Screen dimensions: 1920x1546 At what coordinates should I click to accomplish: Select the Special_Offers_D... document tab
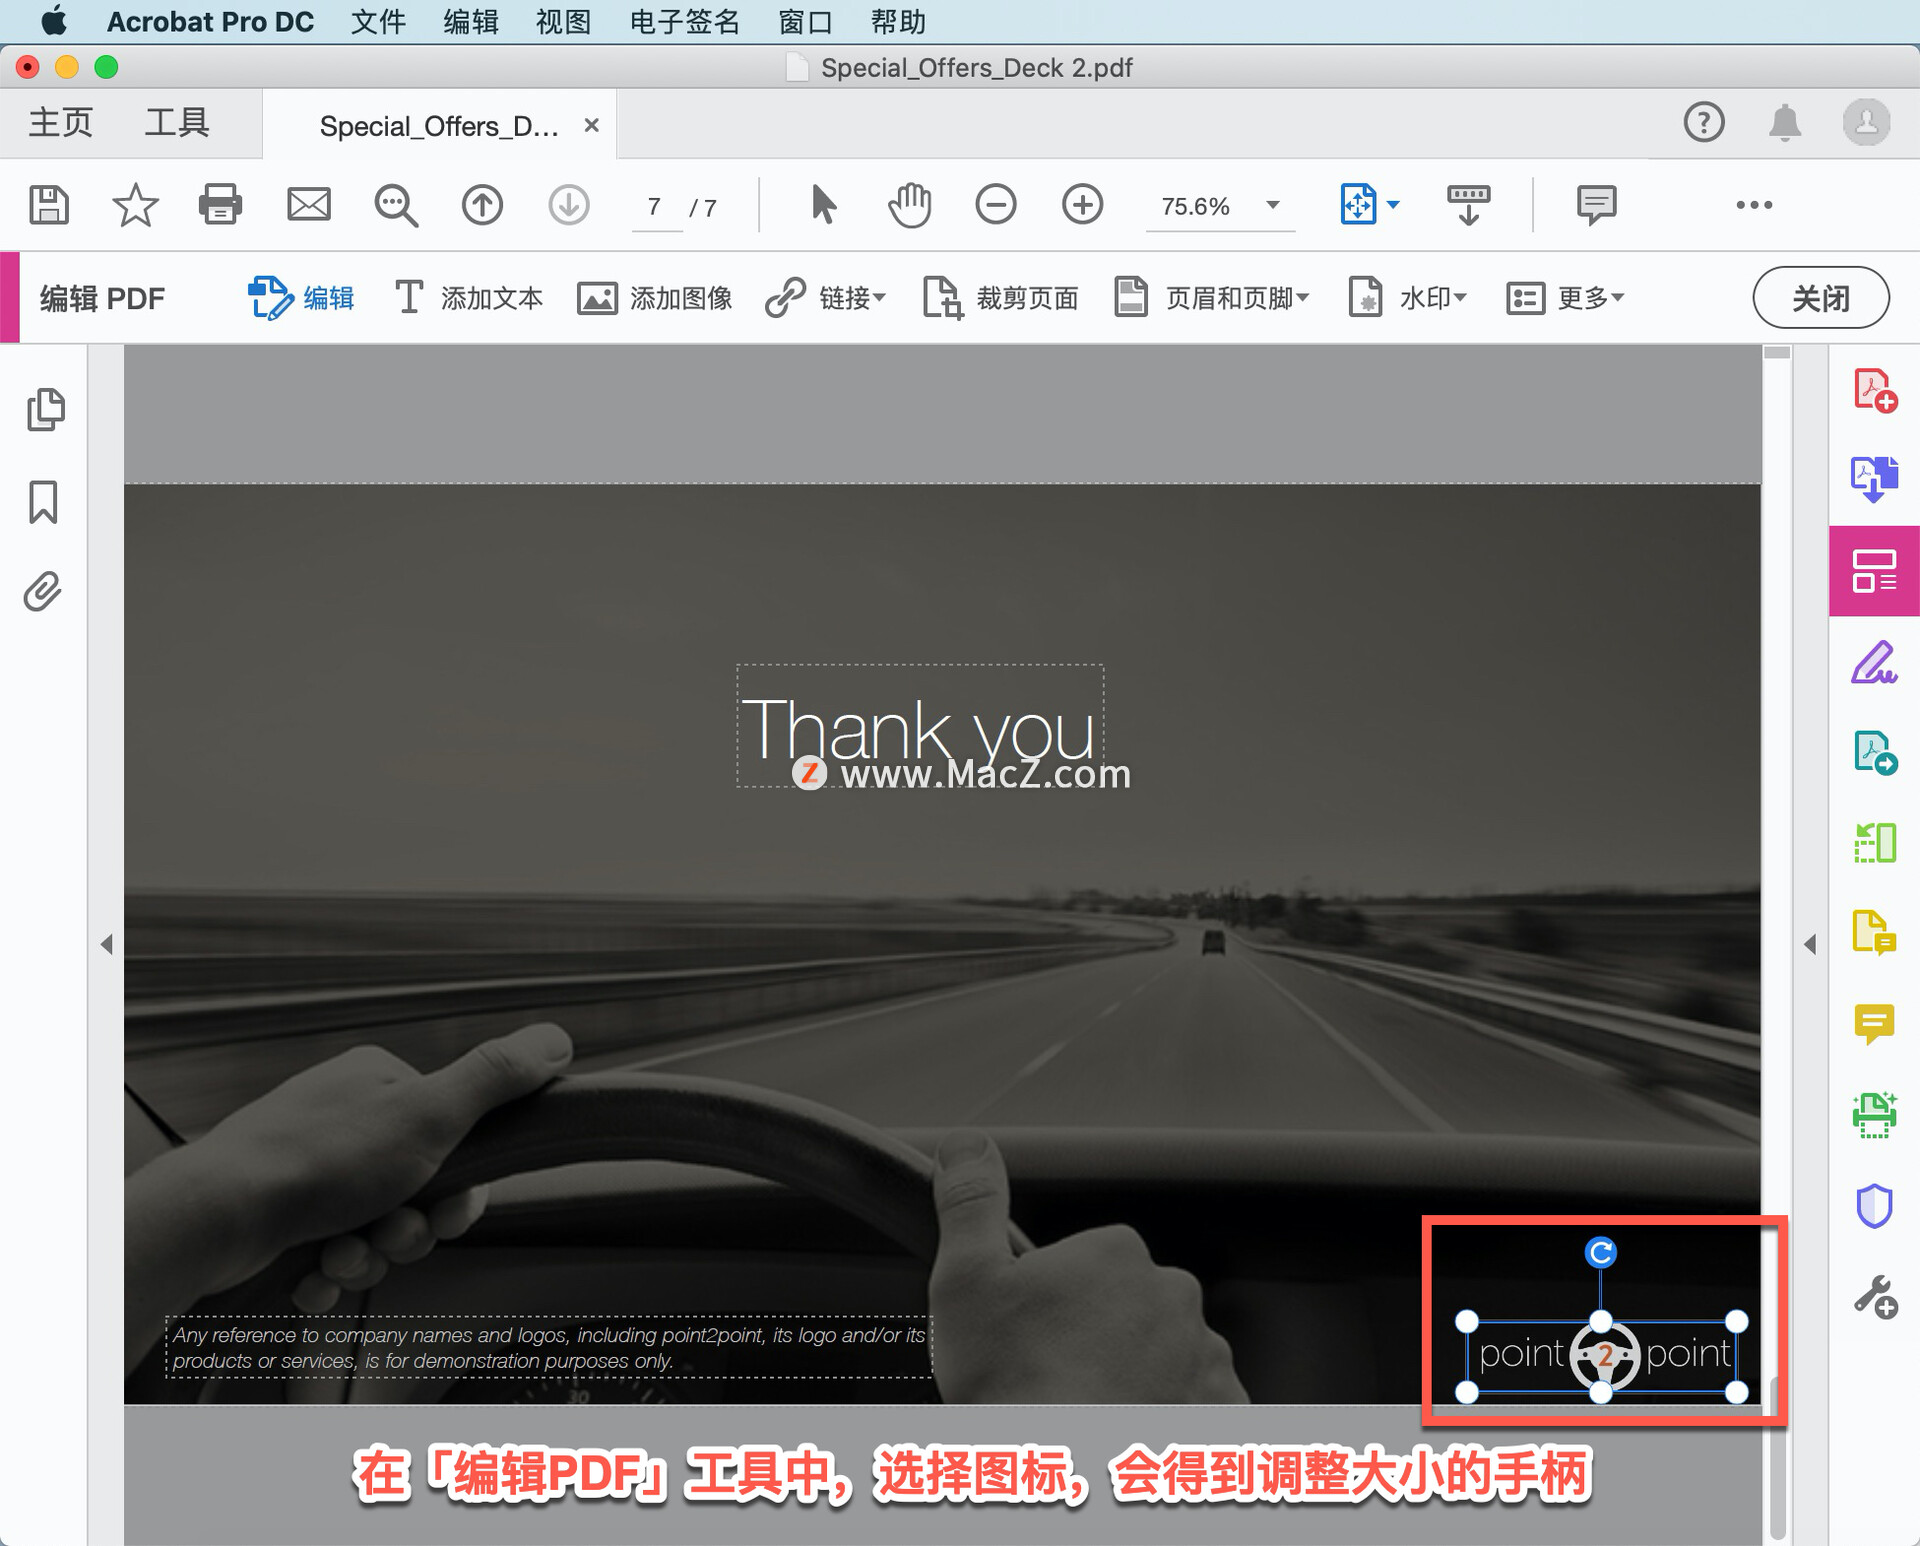[x=438, y=126]
